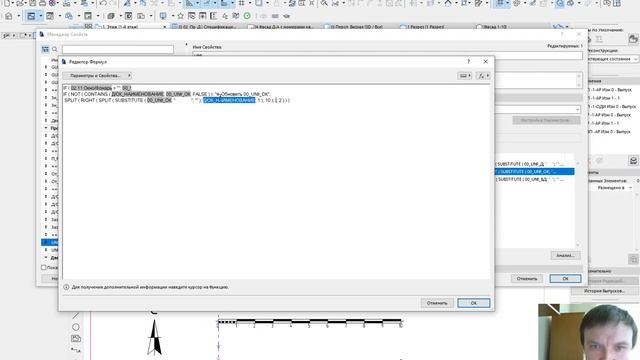Click the help question mark of formula editor
Viewport: 640px width, 360px height.
coord(469,62)
